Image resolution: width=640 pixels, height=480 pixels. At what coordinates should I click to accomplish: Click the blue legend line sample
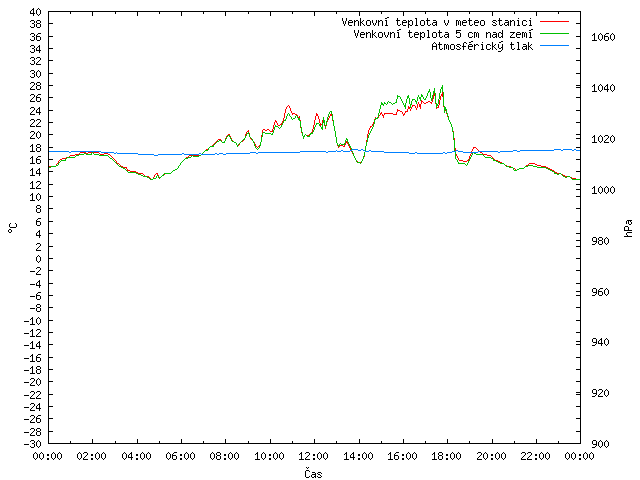tap(554, 46)
